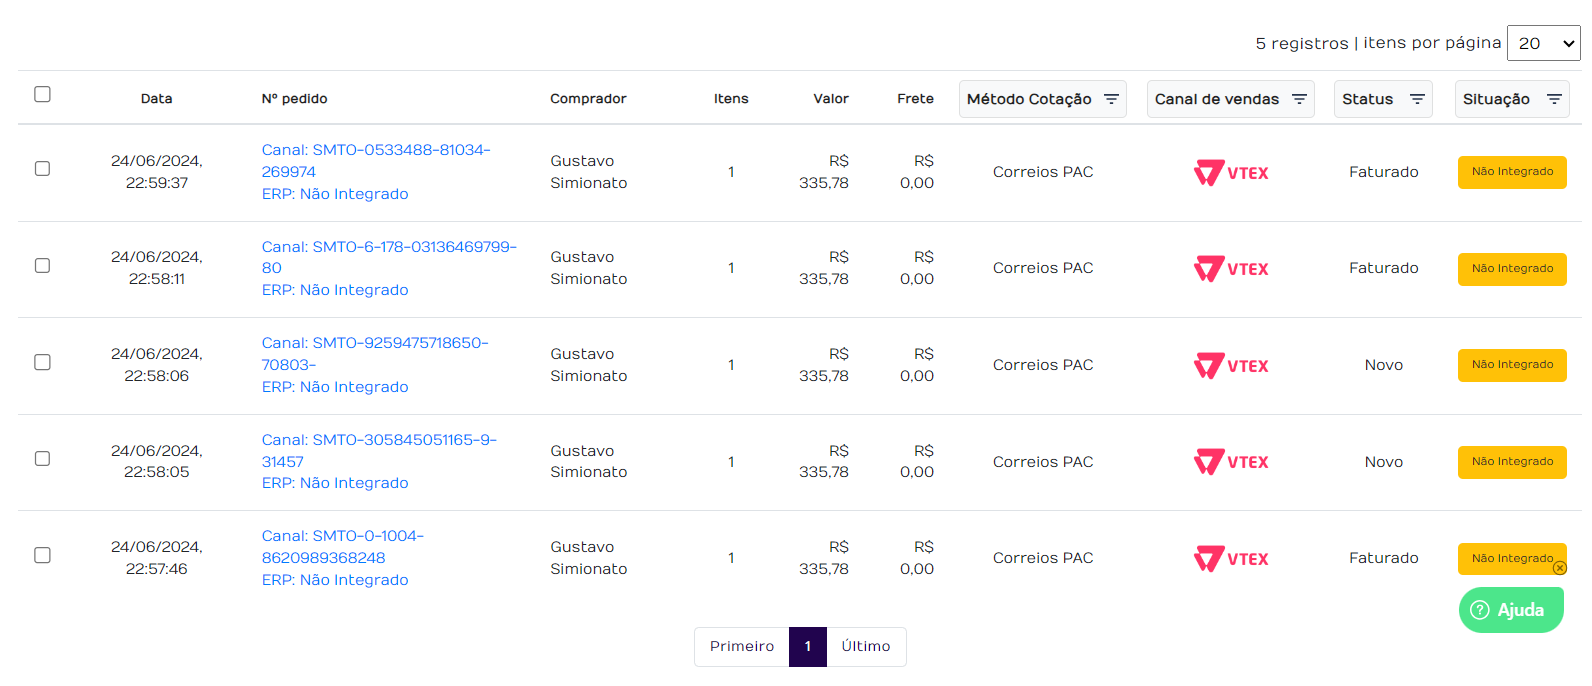This screenshot has width=1592, height=686.
Task: Click the VTEX logo in the first order row
Action: point(1231,173)
